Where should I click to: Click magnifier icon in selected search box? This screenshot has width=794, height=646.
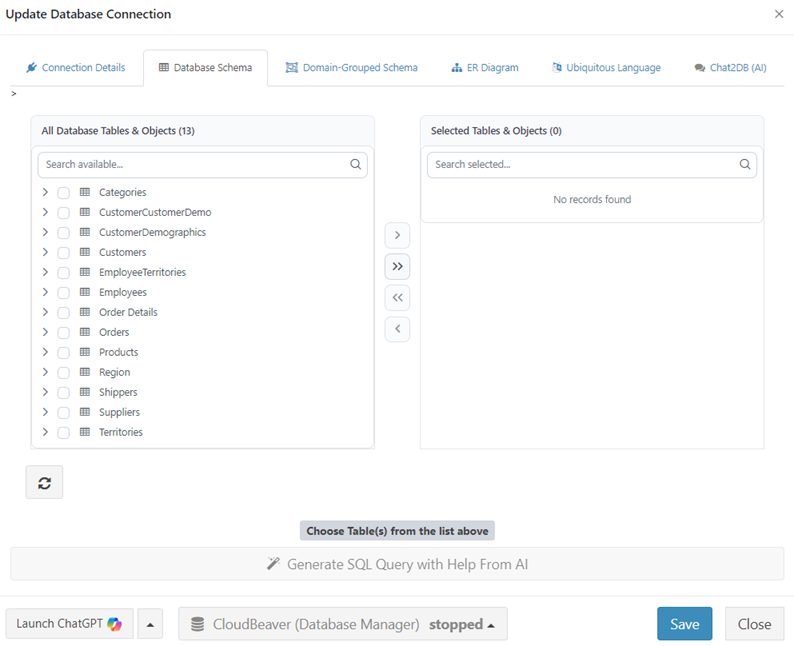(x=745, y=165)
